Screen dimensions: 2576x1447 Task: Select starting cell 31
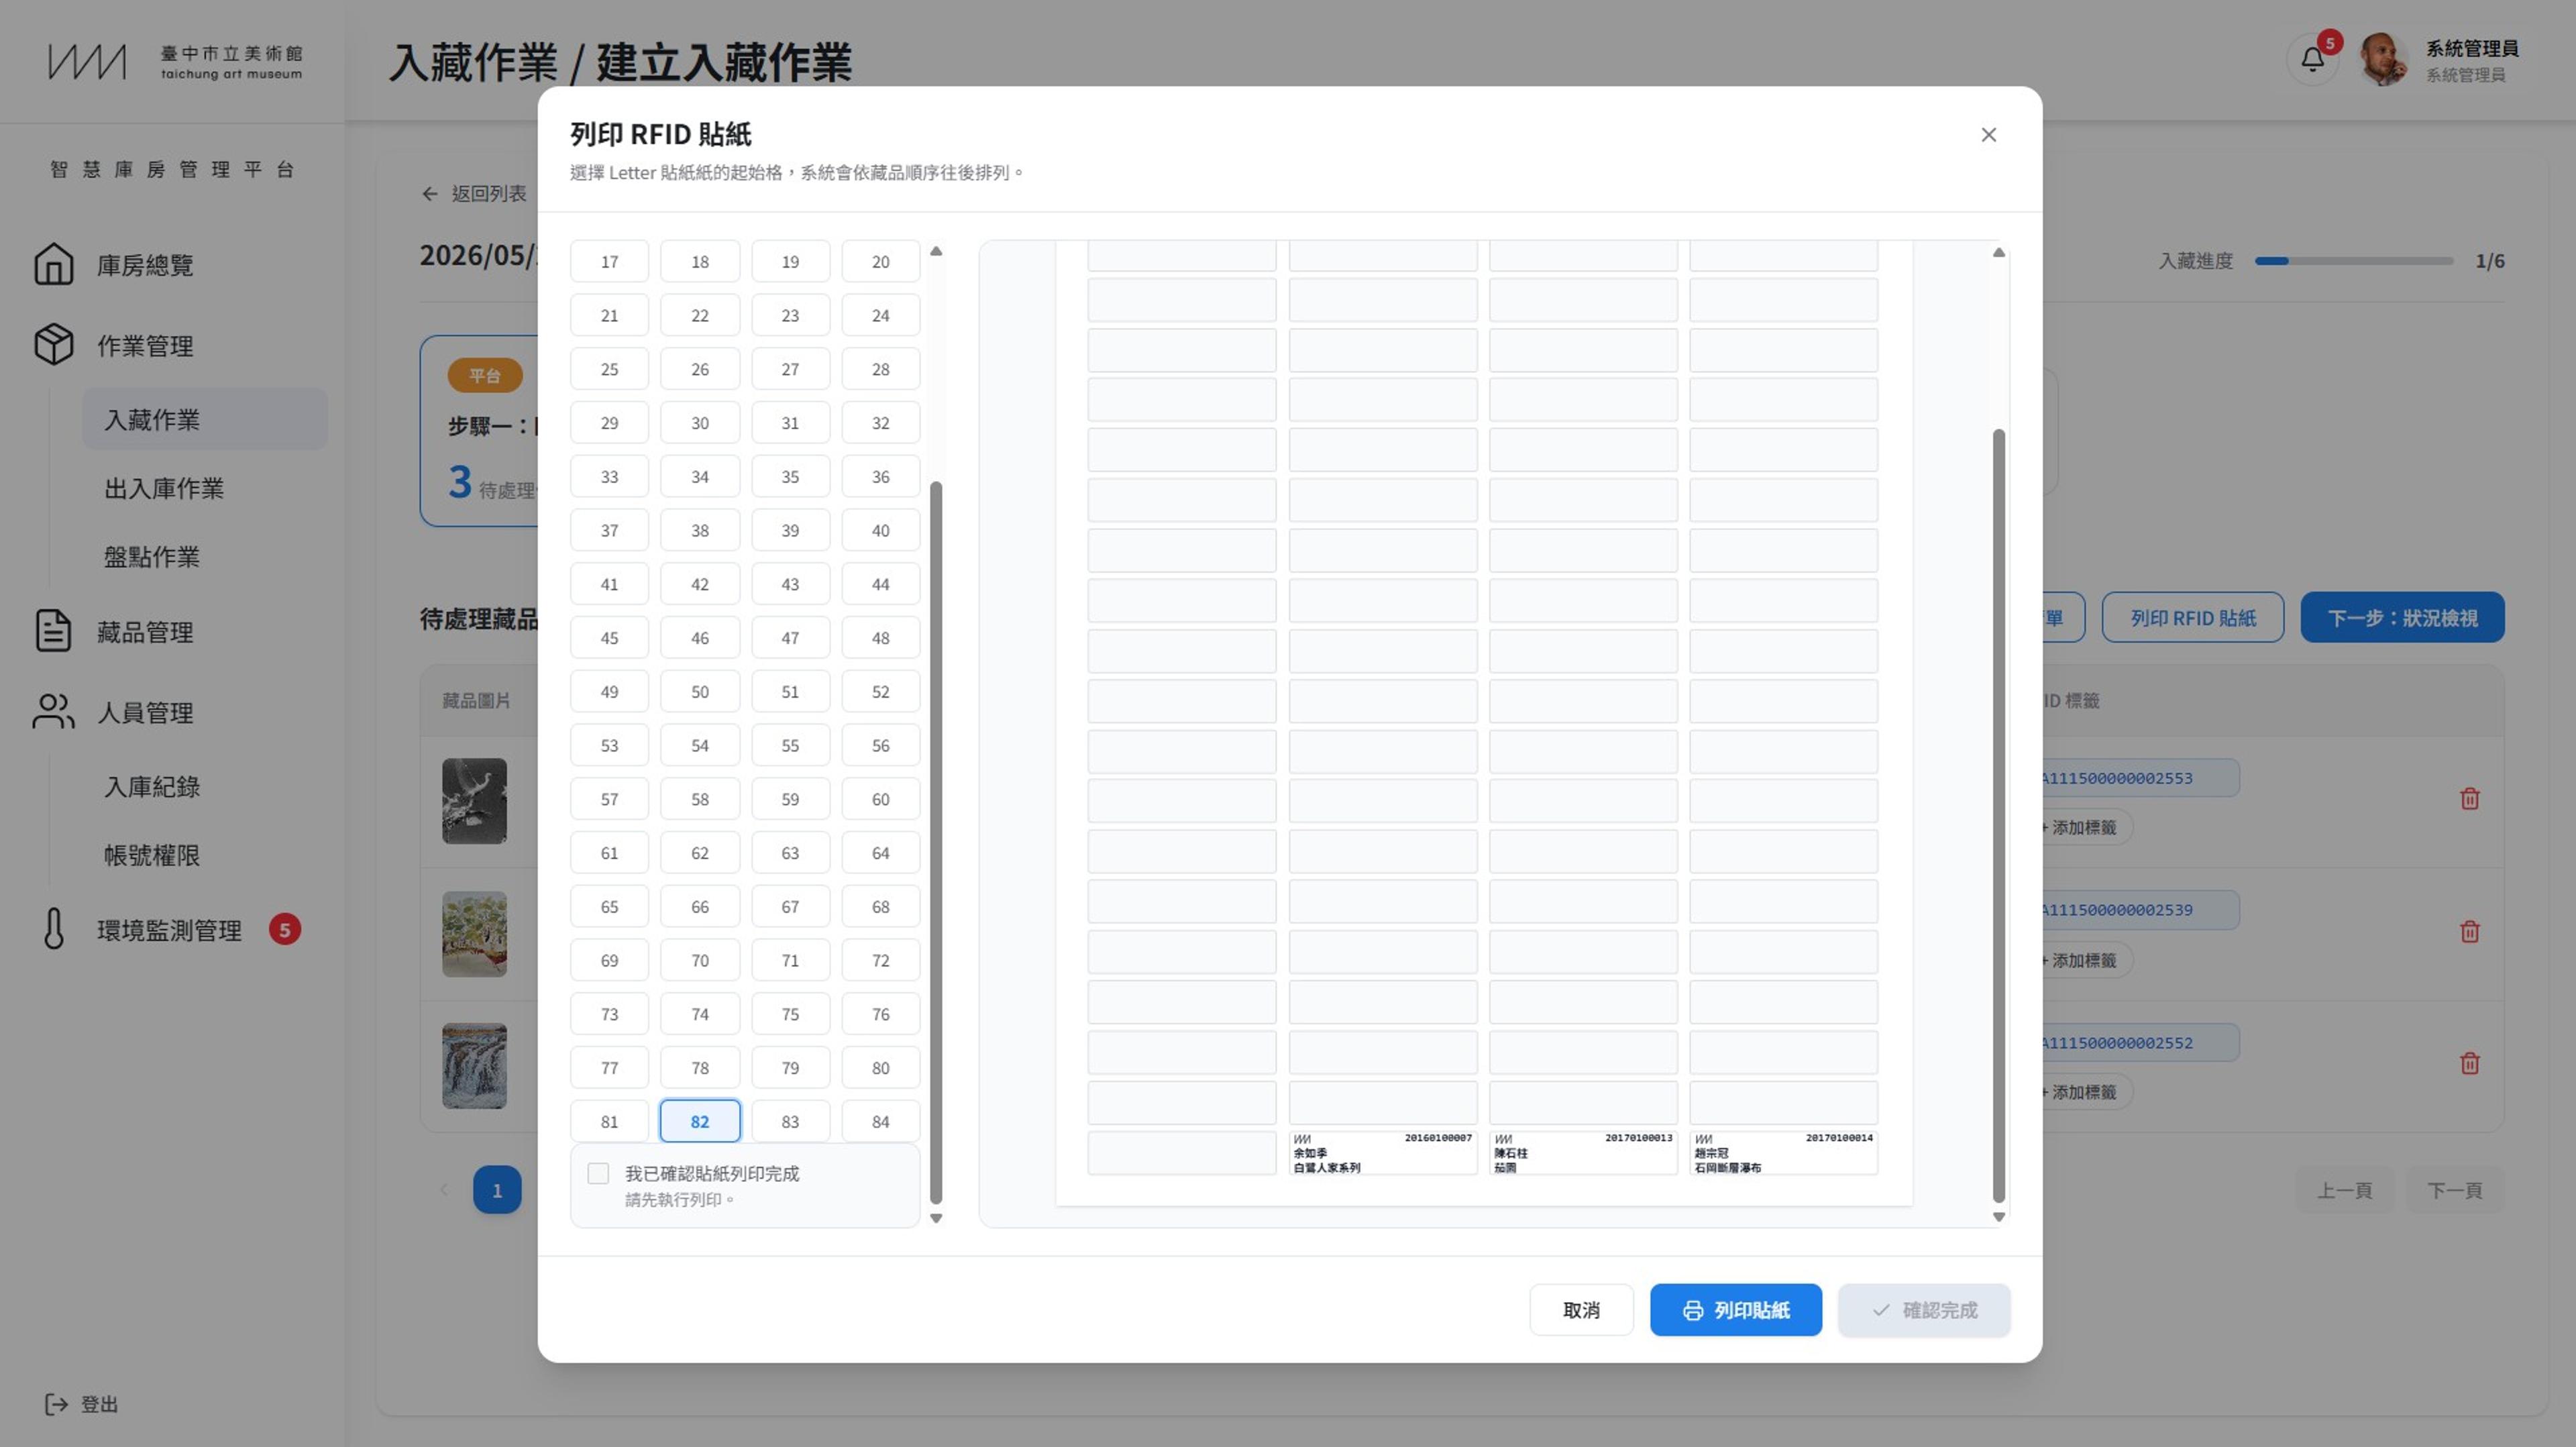[790, 423]
